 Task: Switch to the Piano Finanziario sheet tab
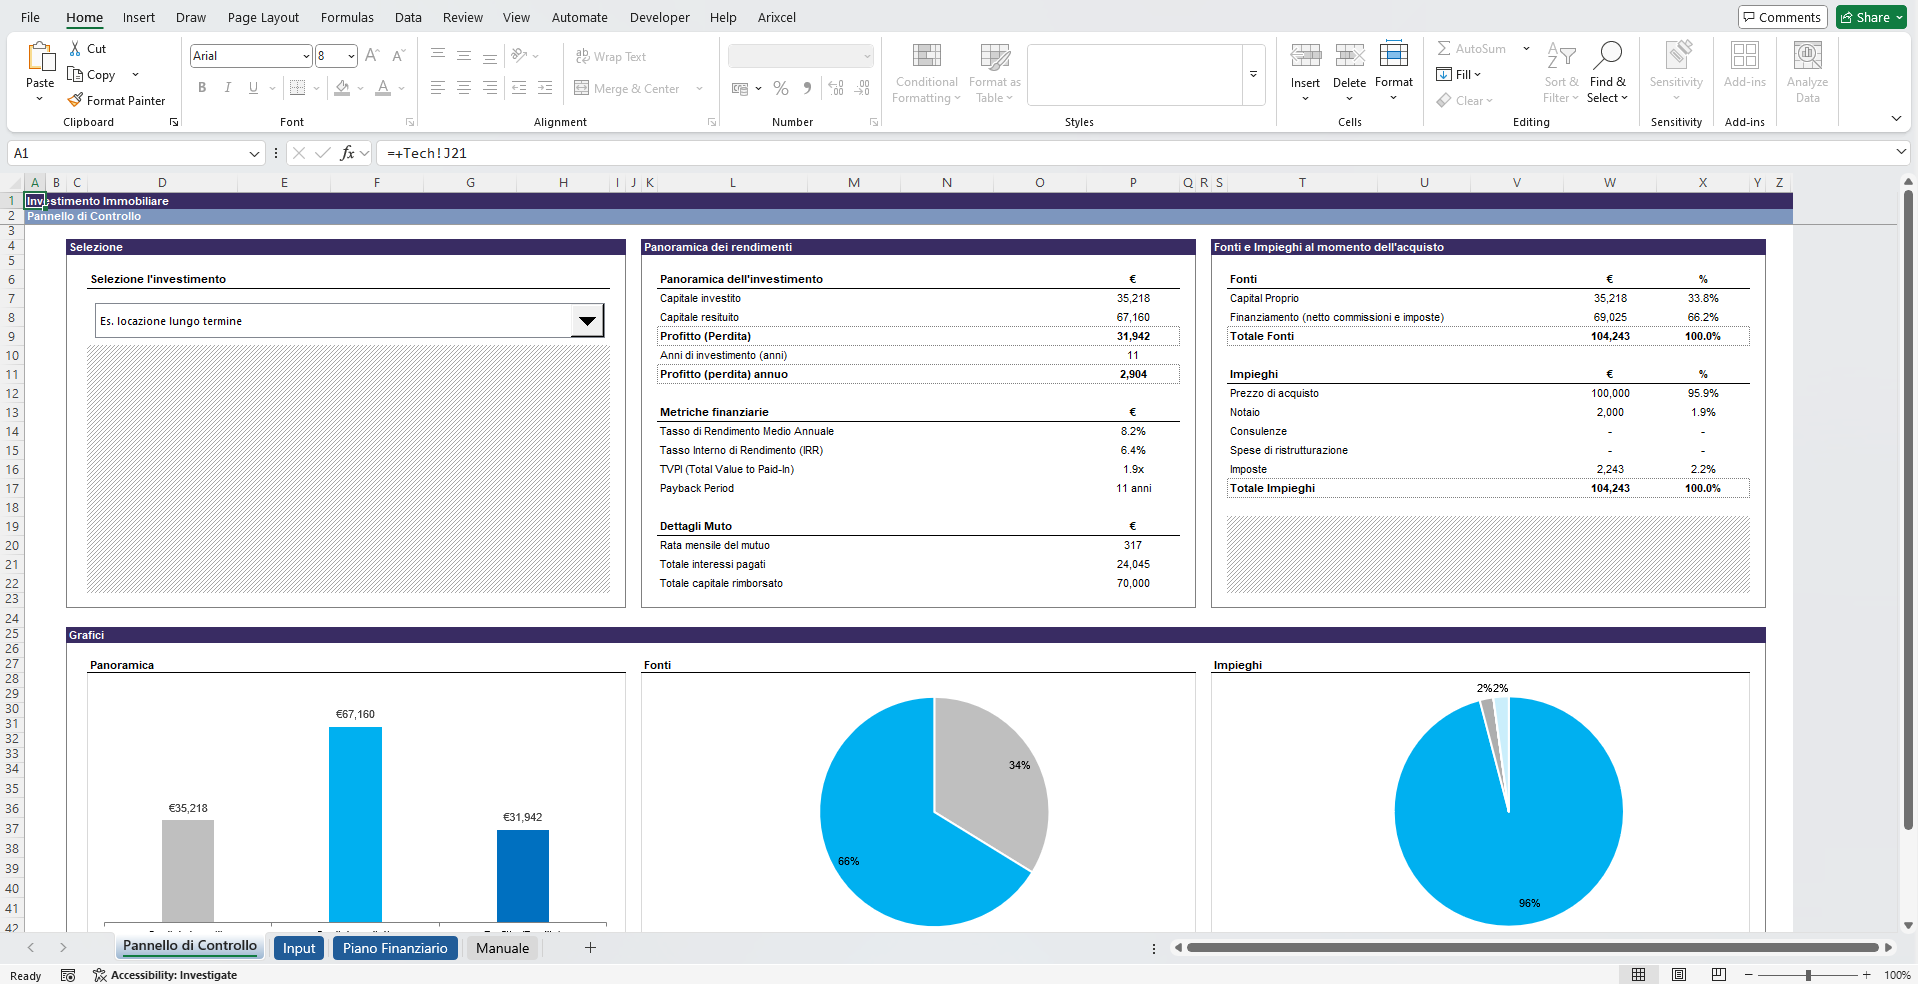pos(395,948)
